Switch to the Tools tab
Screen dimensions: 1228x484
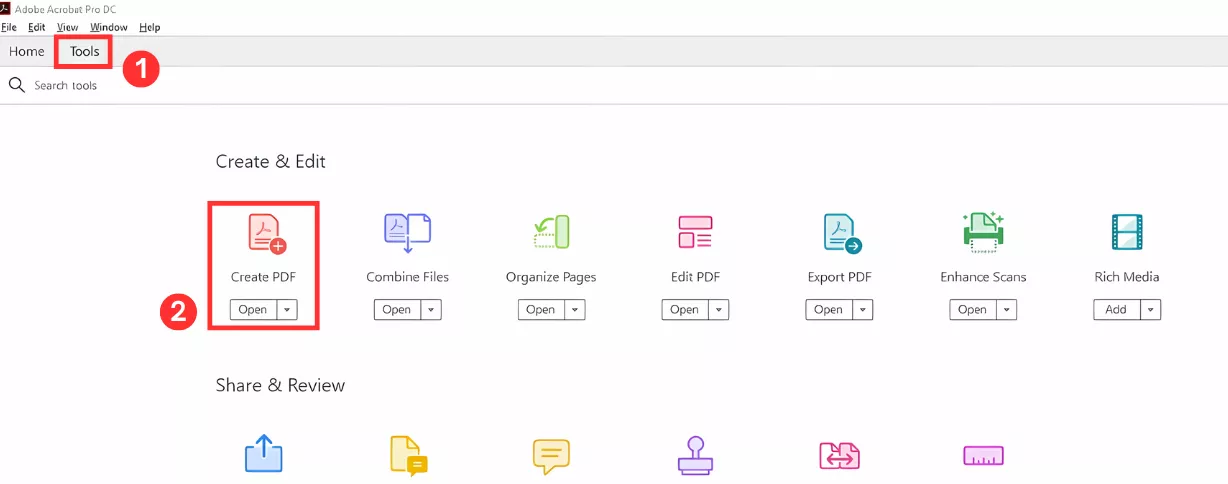(85, 51)
